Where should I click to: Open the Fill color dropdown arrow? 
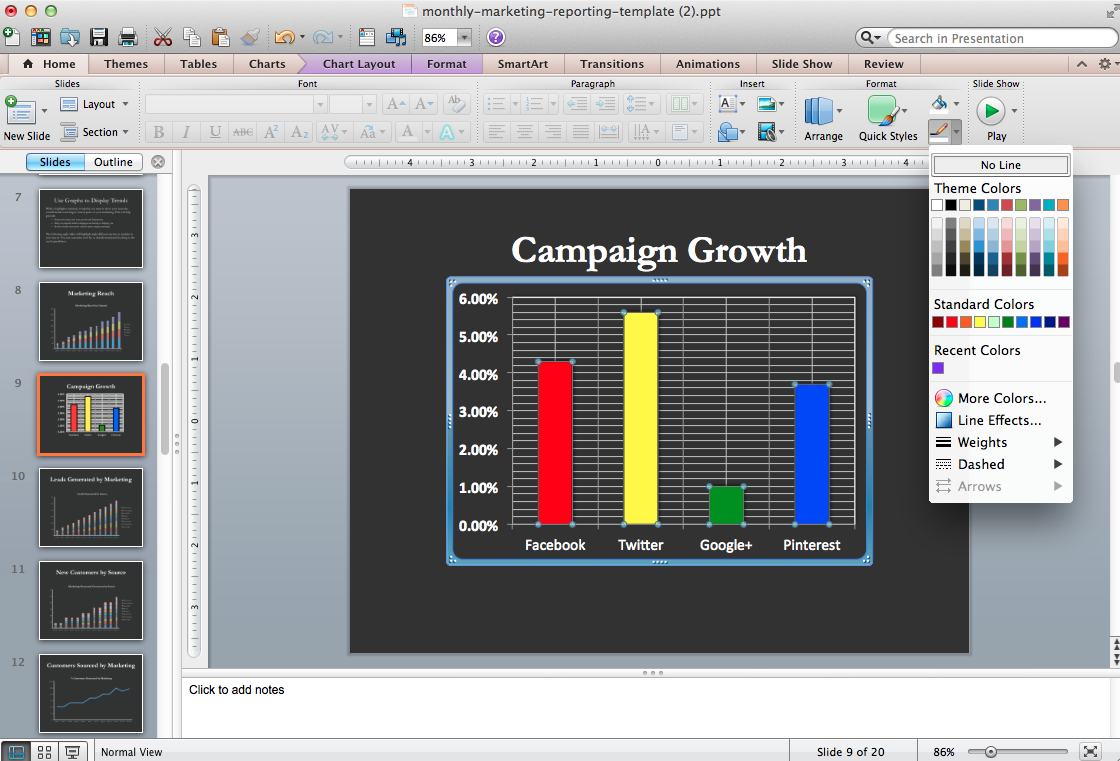coord(956,104)
